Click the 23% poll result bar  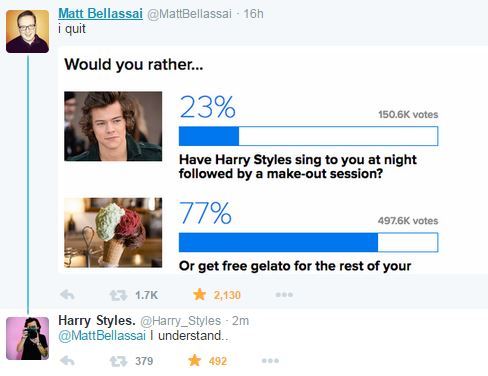(308, 136)
